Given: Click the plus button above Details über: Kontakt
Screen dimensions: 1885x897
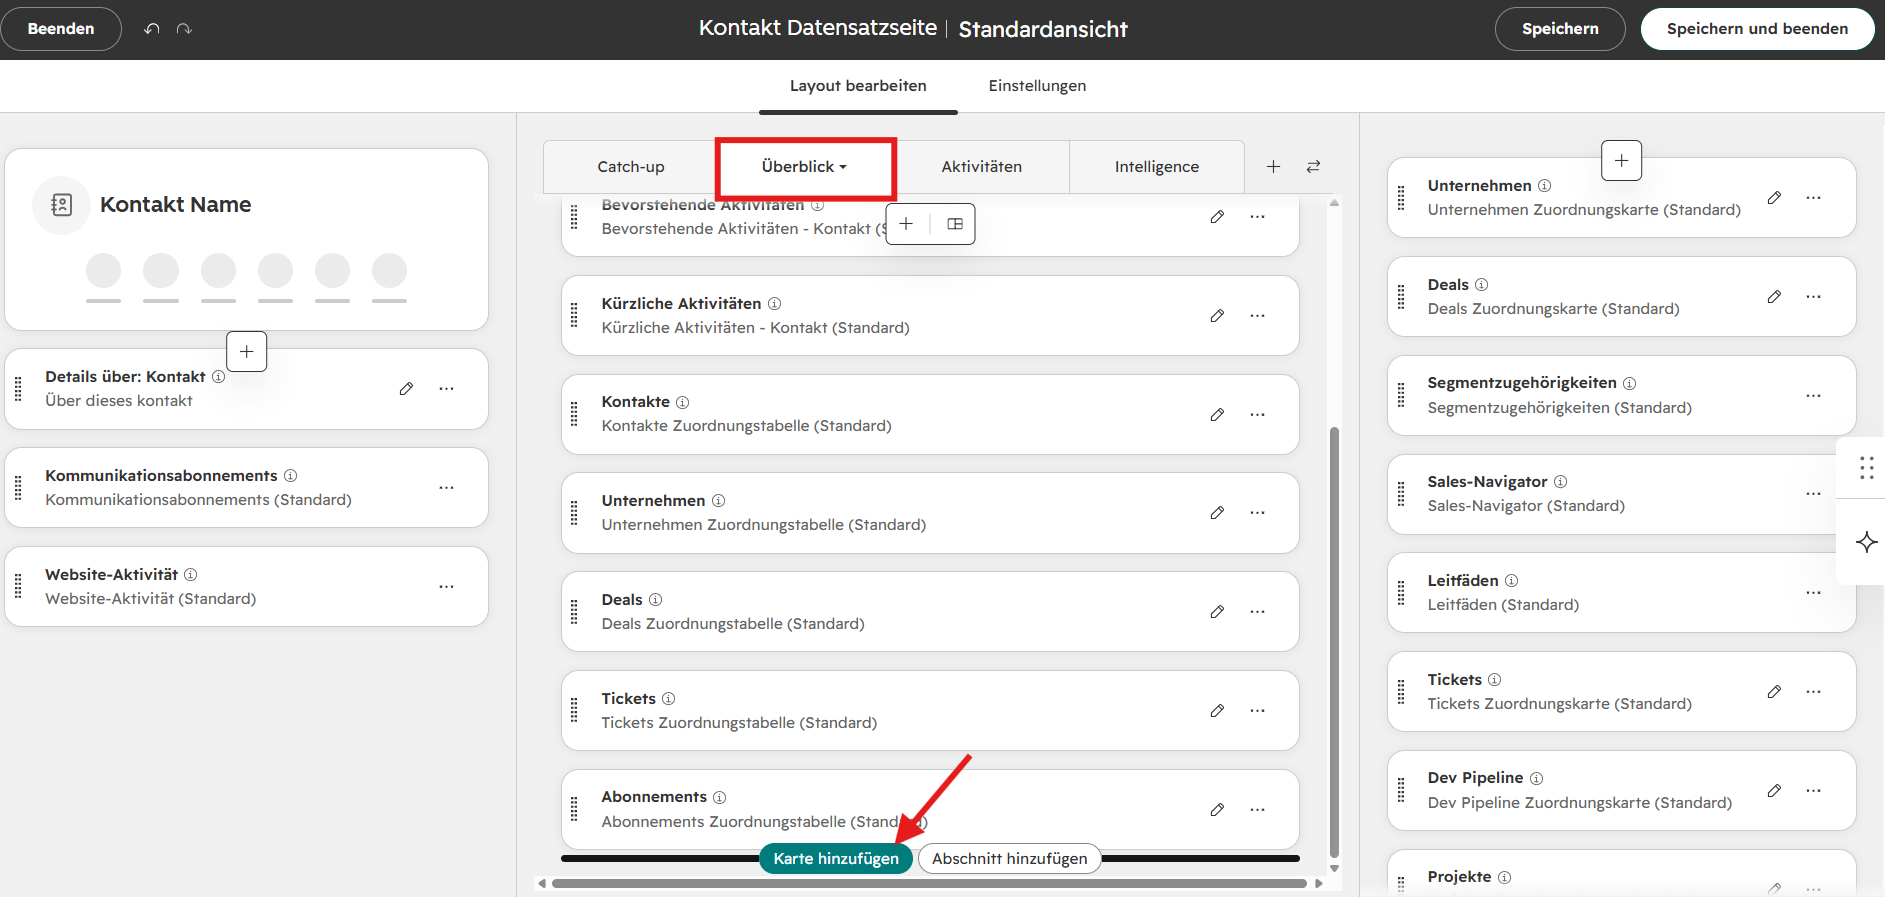Looking at the screenshot, I should click(246, 351).
